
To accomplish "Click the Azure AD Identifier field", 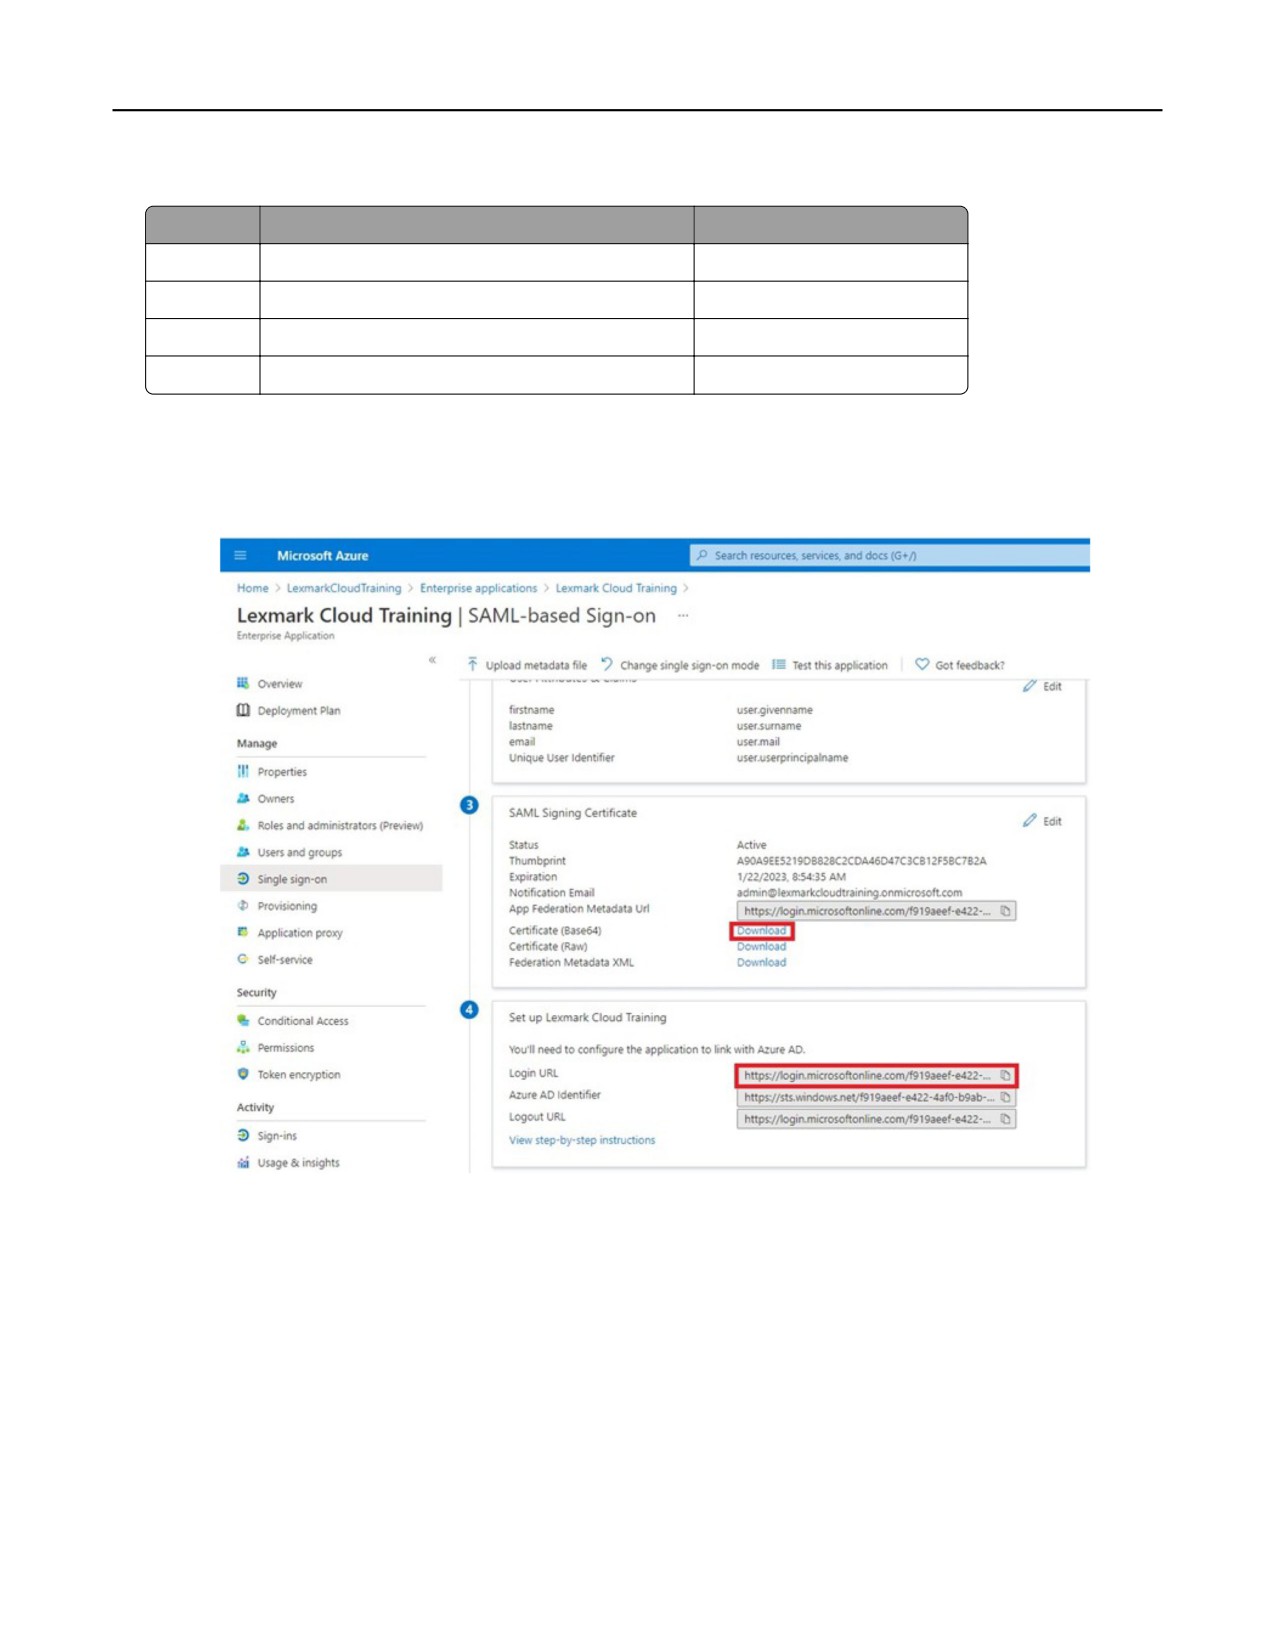I will pyautogui.click(x=876, y=1098).
